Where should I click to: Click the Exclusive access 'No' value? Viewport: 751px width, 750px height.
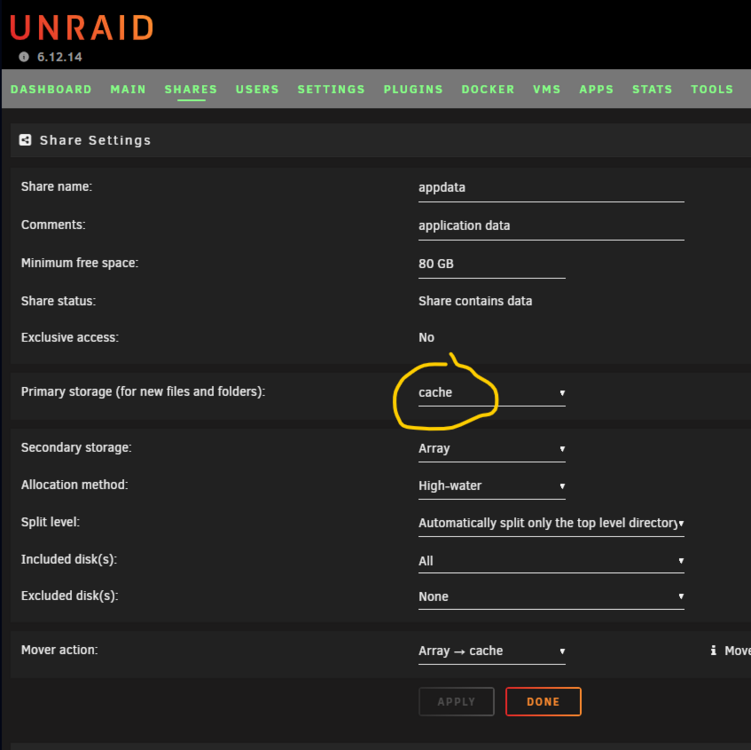pyautogui.click(x=426, y=338)
